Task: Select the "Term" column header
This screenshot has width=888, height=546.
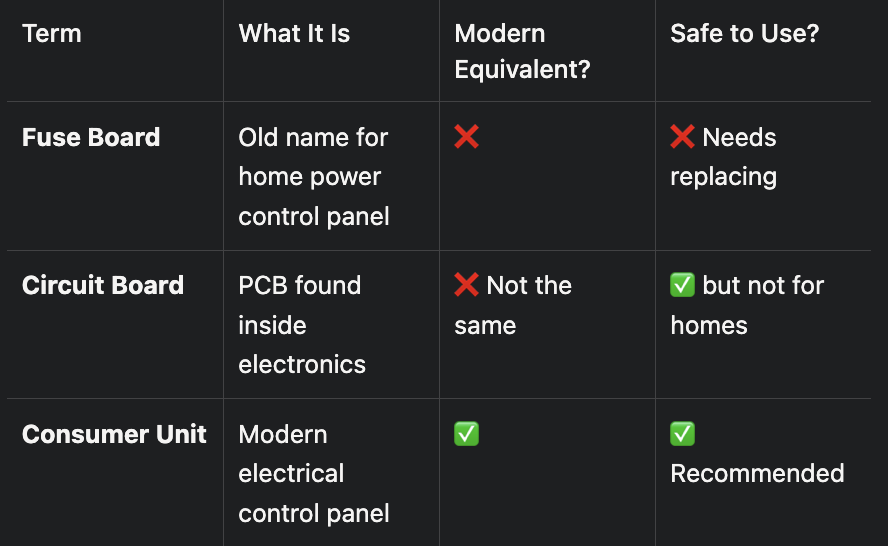Action: click(52, 33)
